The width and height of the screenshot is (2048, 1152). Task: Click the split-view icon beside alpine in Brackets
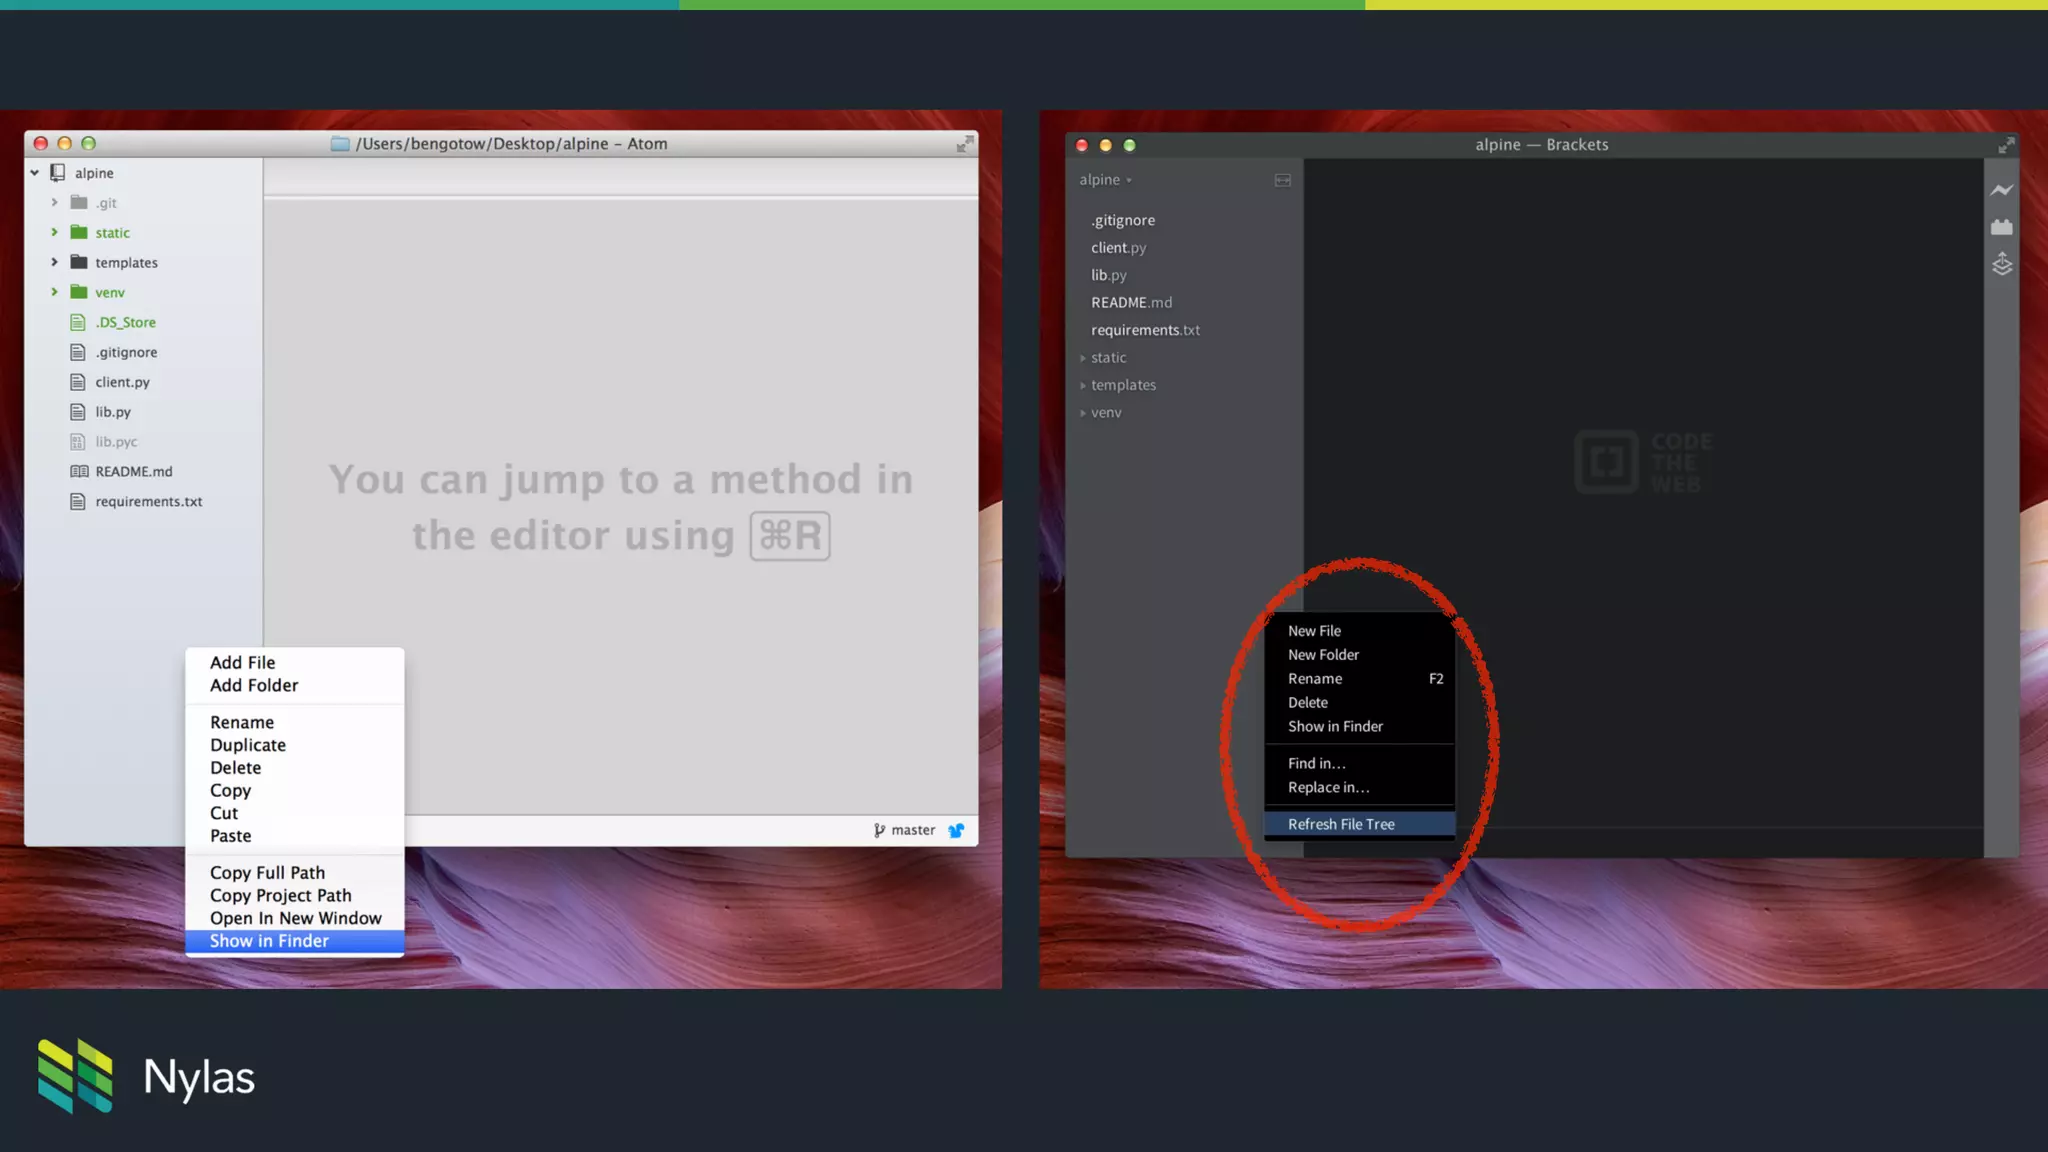pos(1283,180)
